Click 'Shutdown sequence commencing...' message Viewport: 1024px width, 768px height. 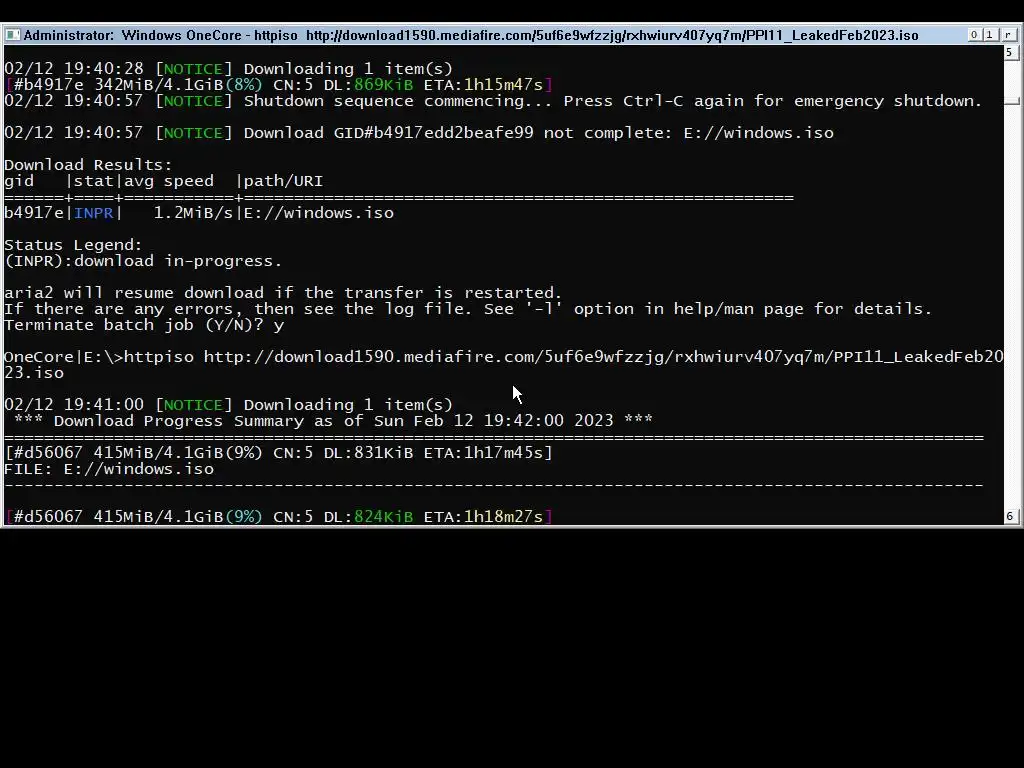point(398,101)
